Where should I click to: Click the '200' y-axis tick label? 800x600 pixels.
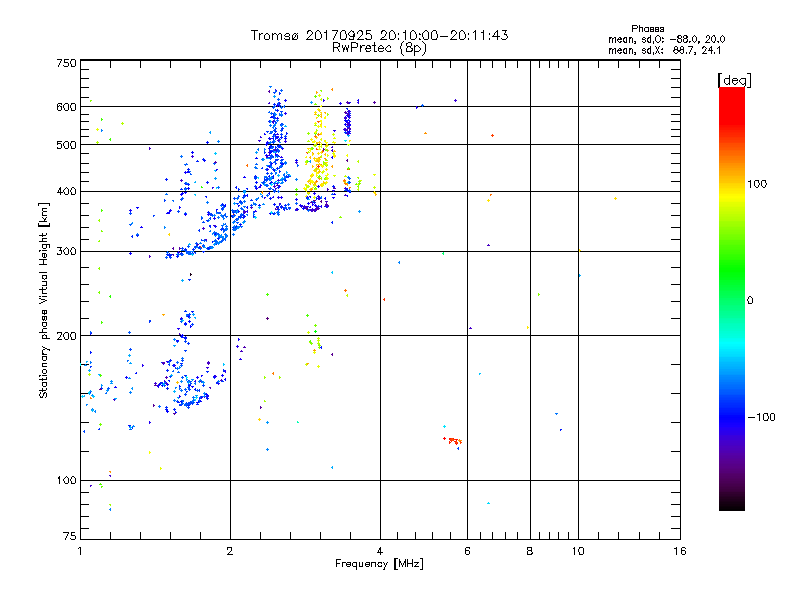(x=66, y=336)
